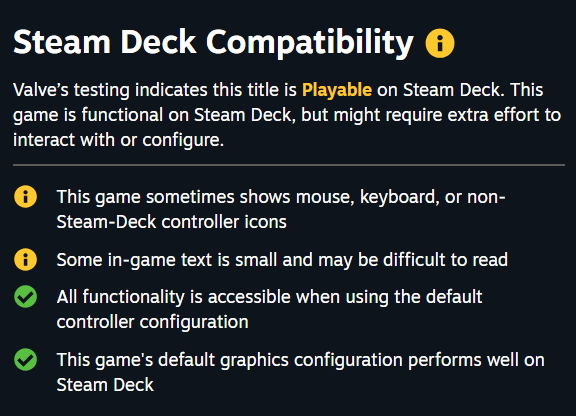
Task: Click the default graphics configuration performance statement
Action: point(300,372)
